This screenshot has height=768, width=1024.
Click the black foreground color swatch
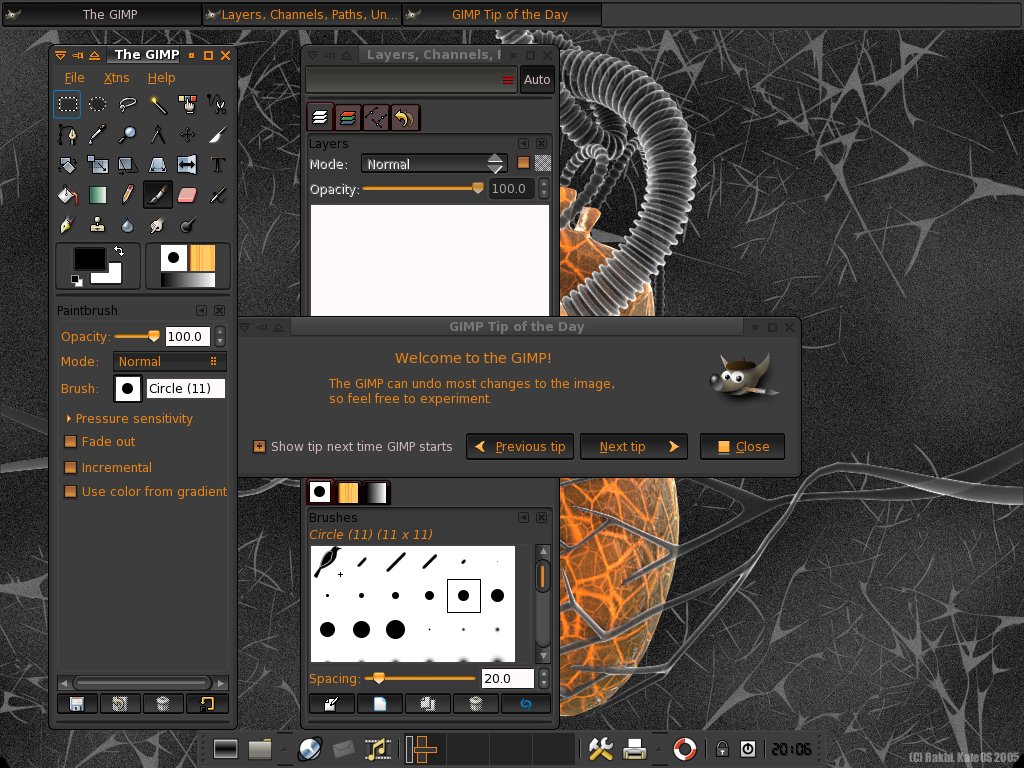89,259
